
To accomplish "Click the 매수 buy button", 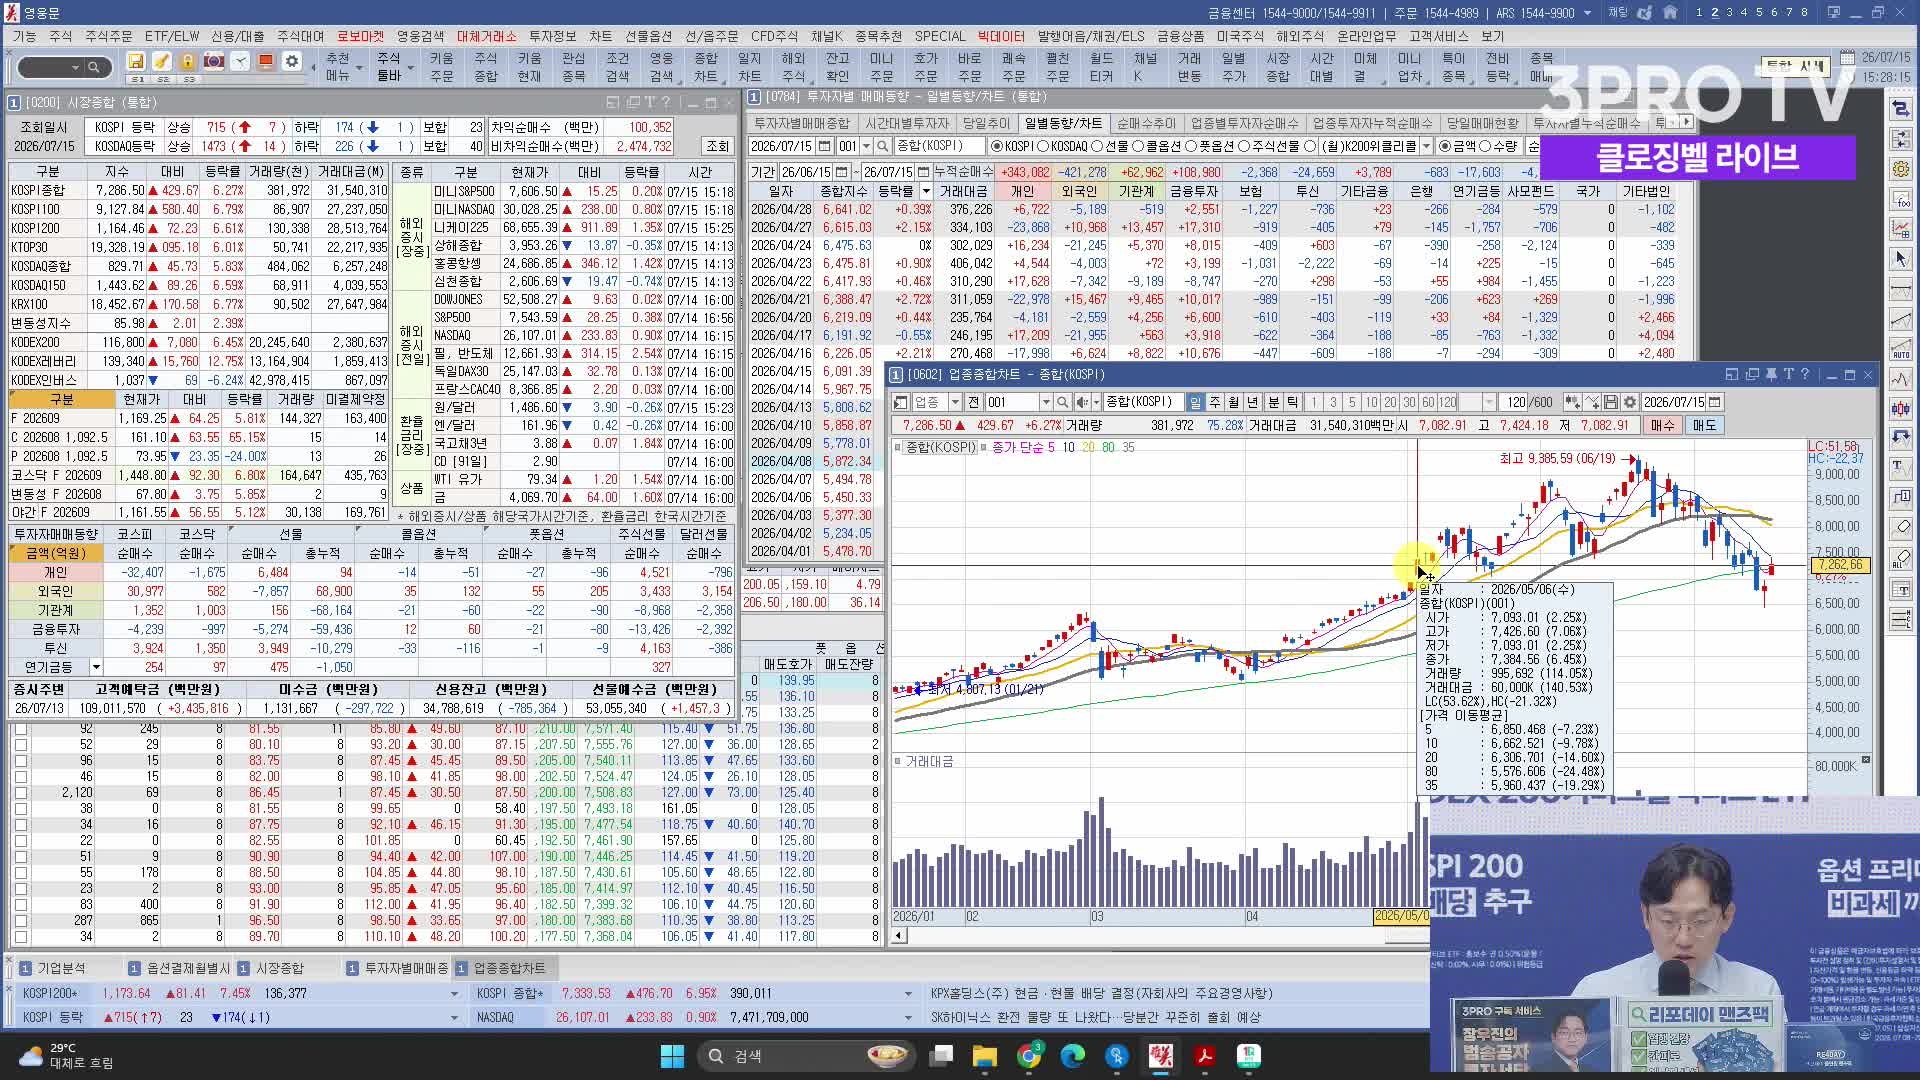I will click(x=1662, y=425).
